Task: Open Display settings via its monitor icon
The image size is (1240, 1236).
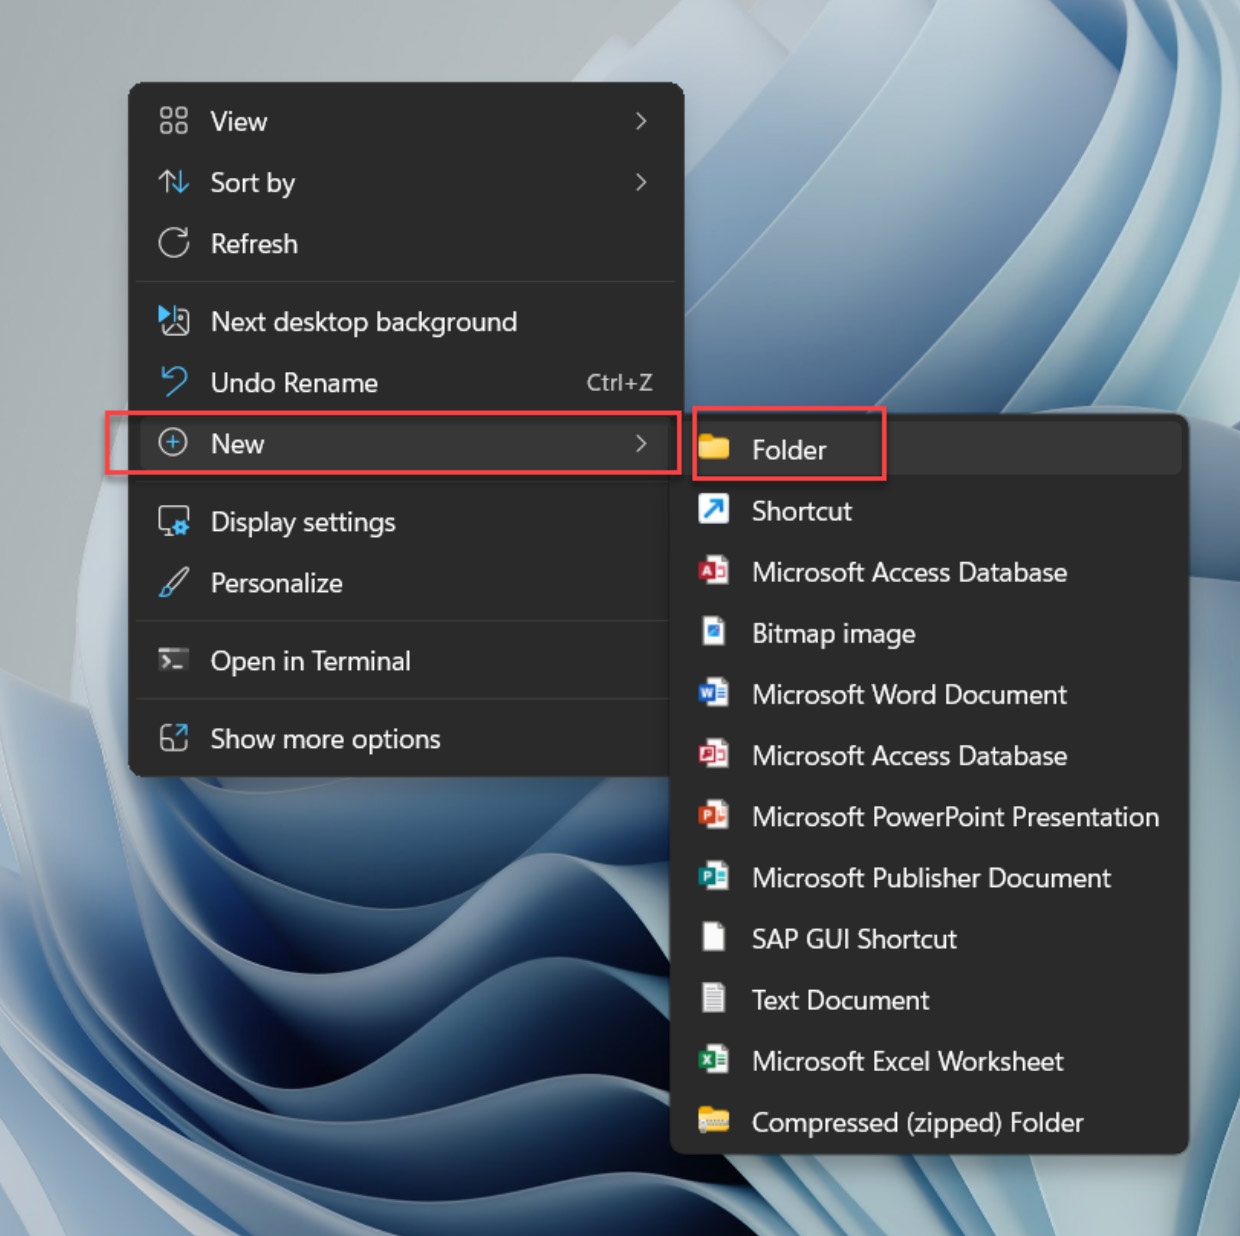Action: pos(173,522)
